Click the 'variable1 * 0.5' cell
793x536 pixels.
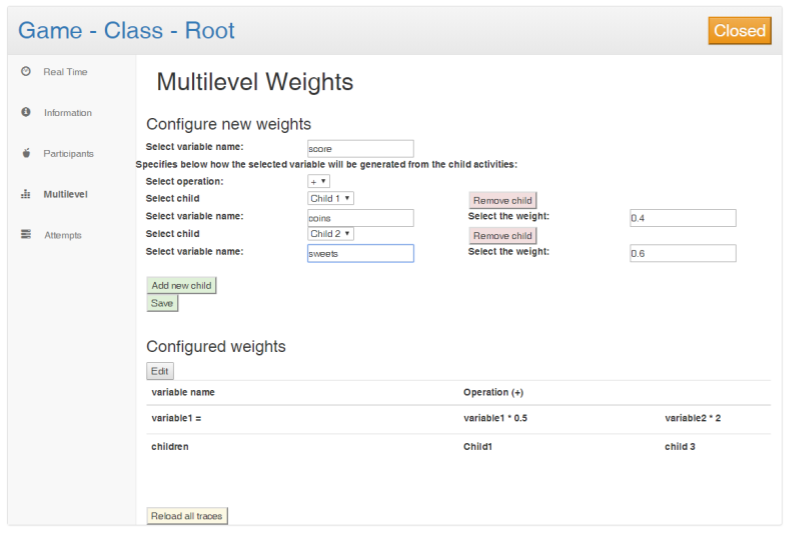[x=495, y=418]
